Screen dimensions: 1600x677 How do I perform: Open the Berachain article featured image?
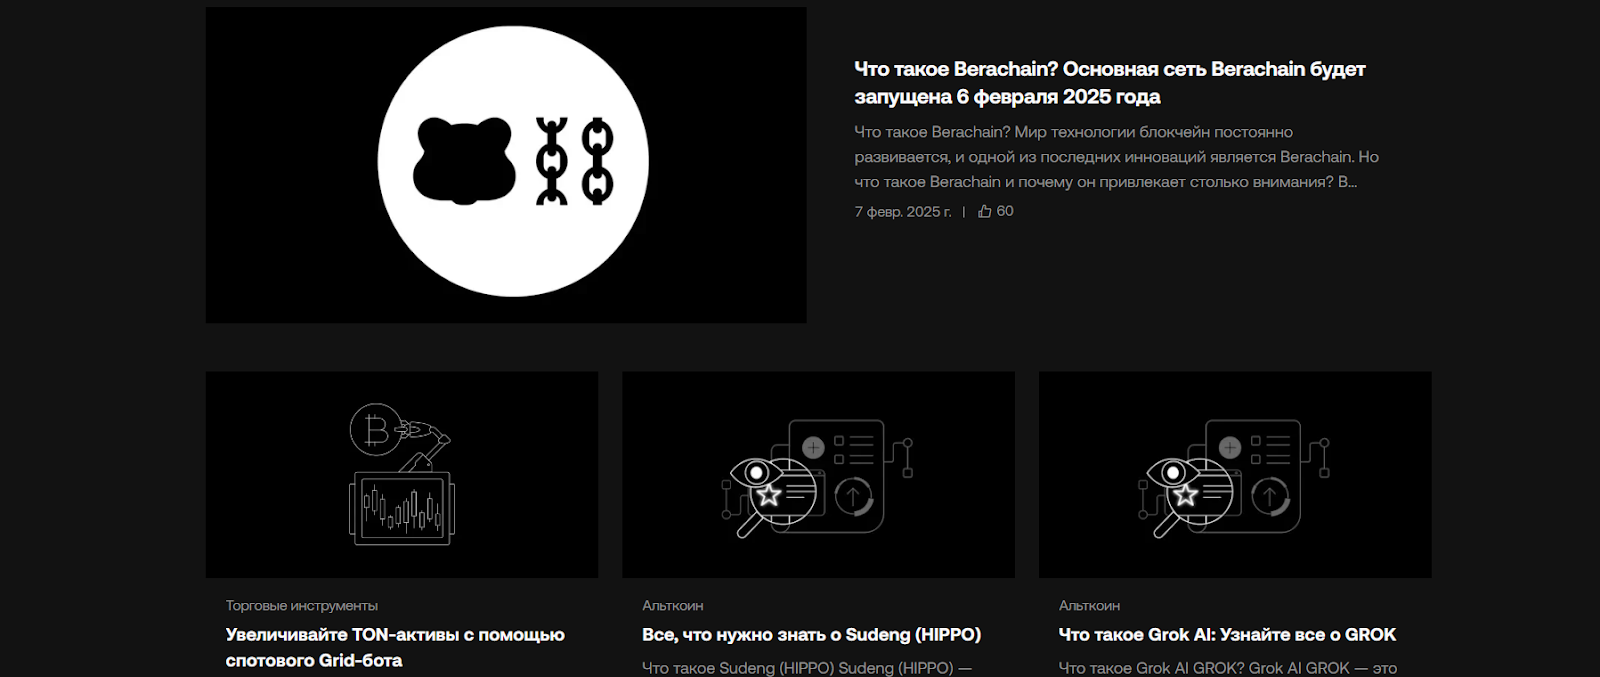coord(506,165)
